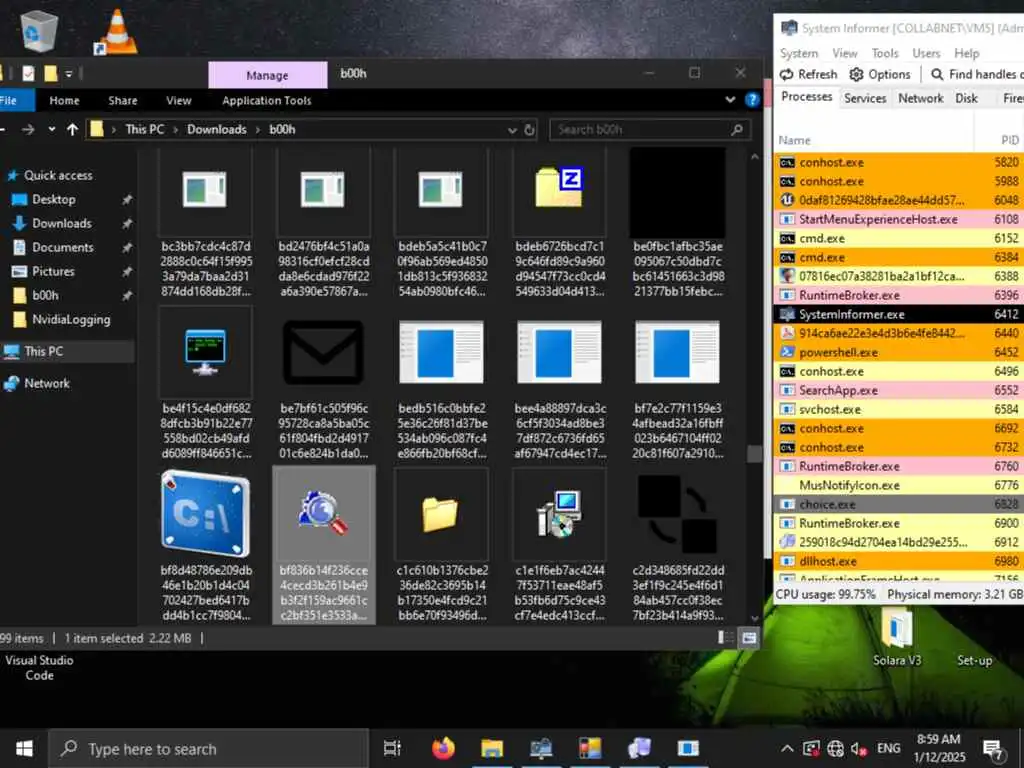
Task: Open Documents in navigation pane
Action: coord(63,247)
